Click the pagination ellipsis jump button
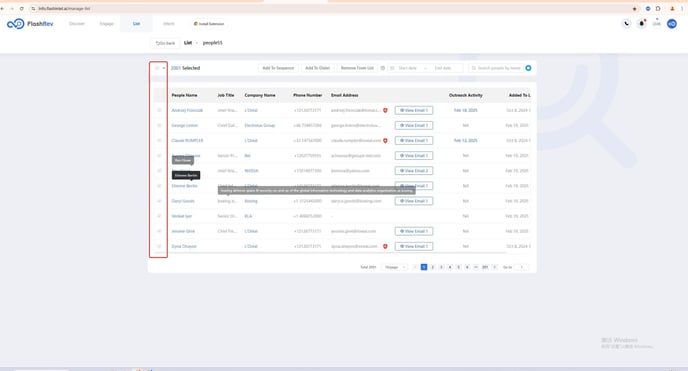 tap(476, 267)
